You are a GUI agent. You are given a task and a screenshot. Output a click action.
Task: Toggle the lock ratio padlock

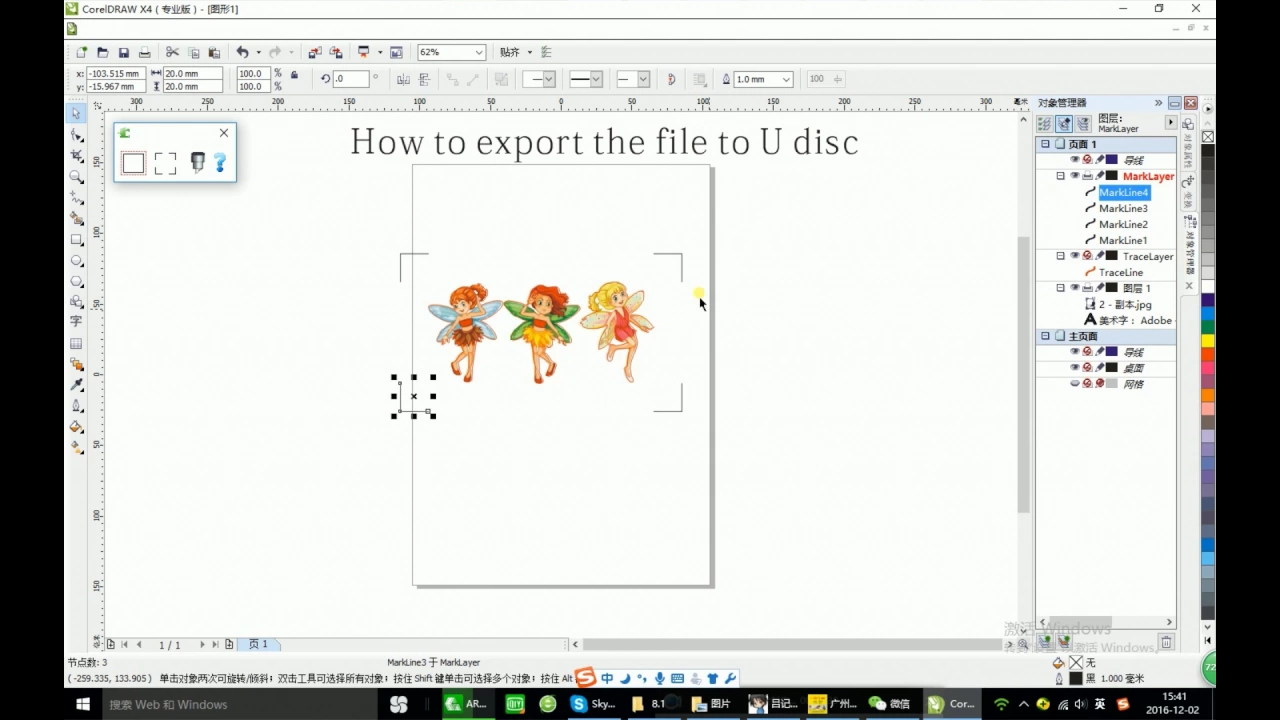(x=294, y=74)
